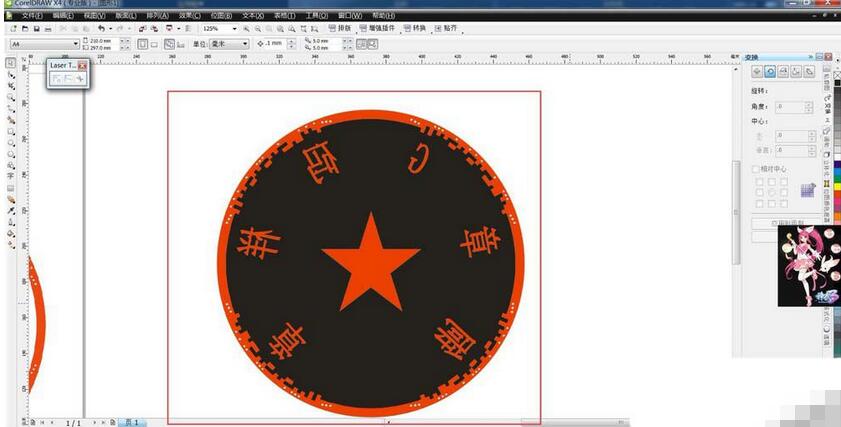Open the 效果(C) menu
The image size is (841, 427).
coord(185,16)
